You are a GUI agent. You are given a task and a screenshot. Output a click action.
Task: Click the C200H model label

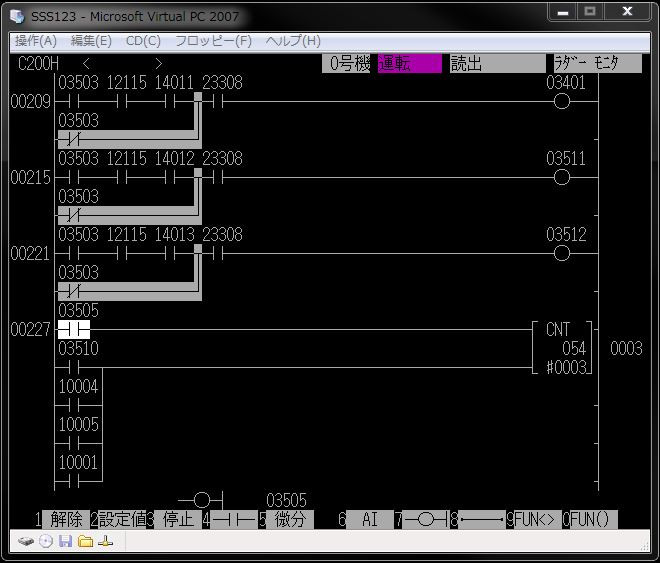(x=38, y=64)
